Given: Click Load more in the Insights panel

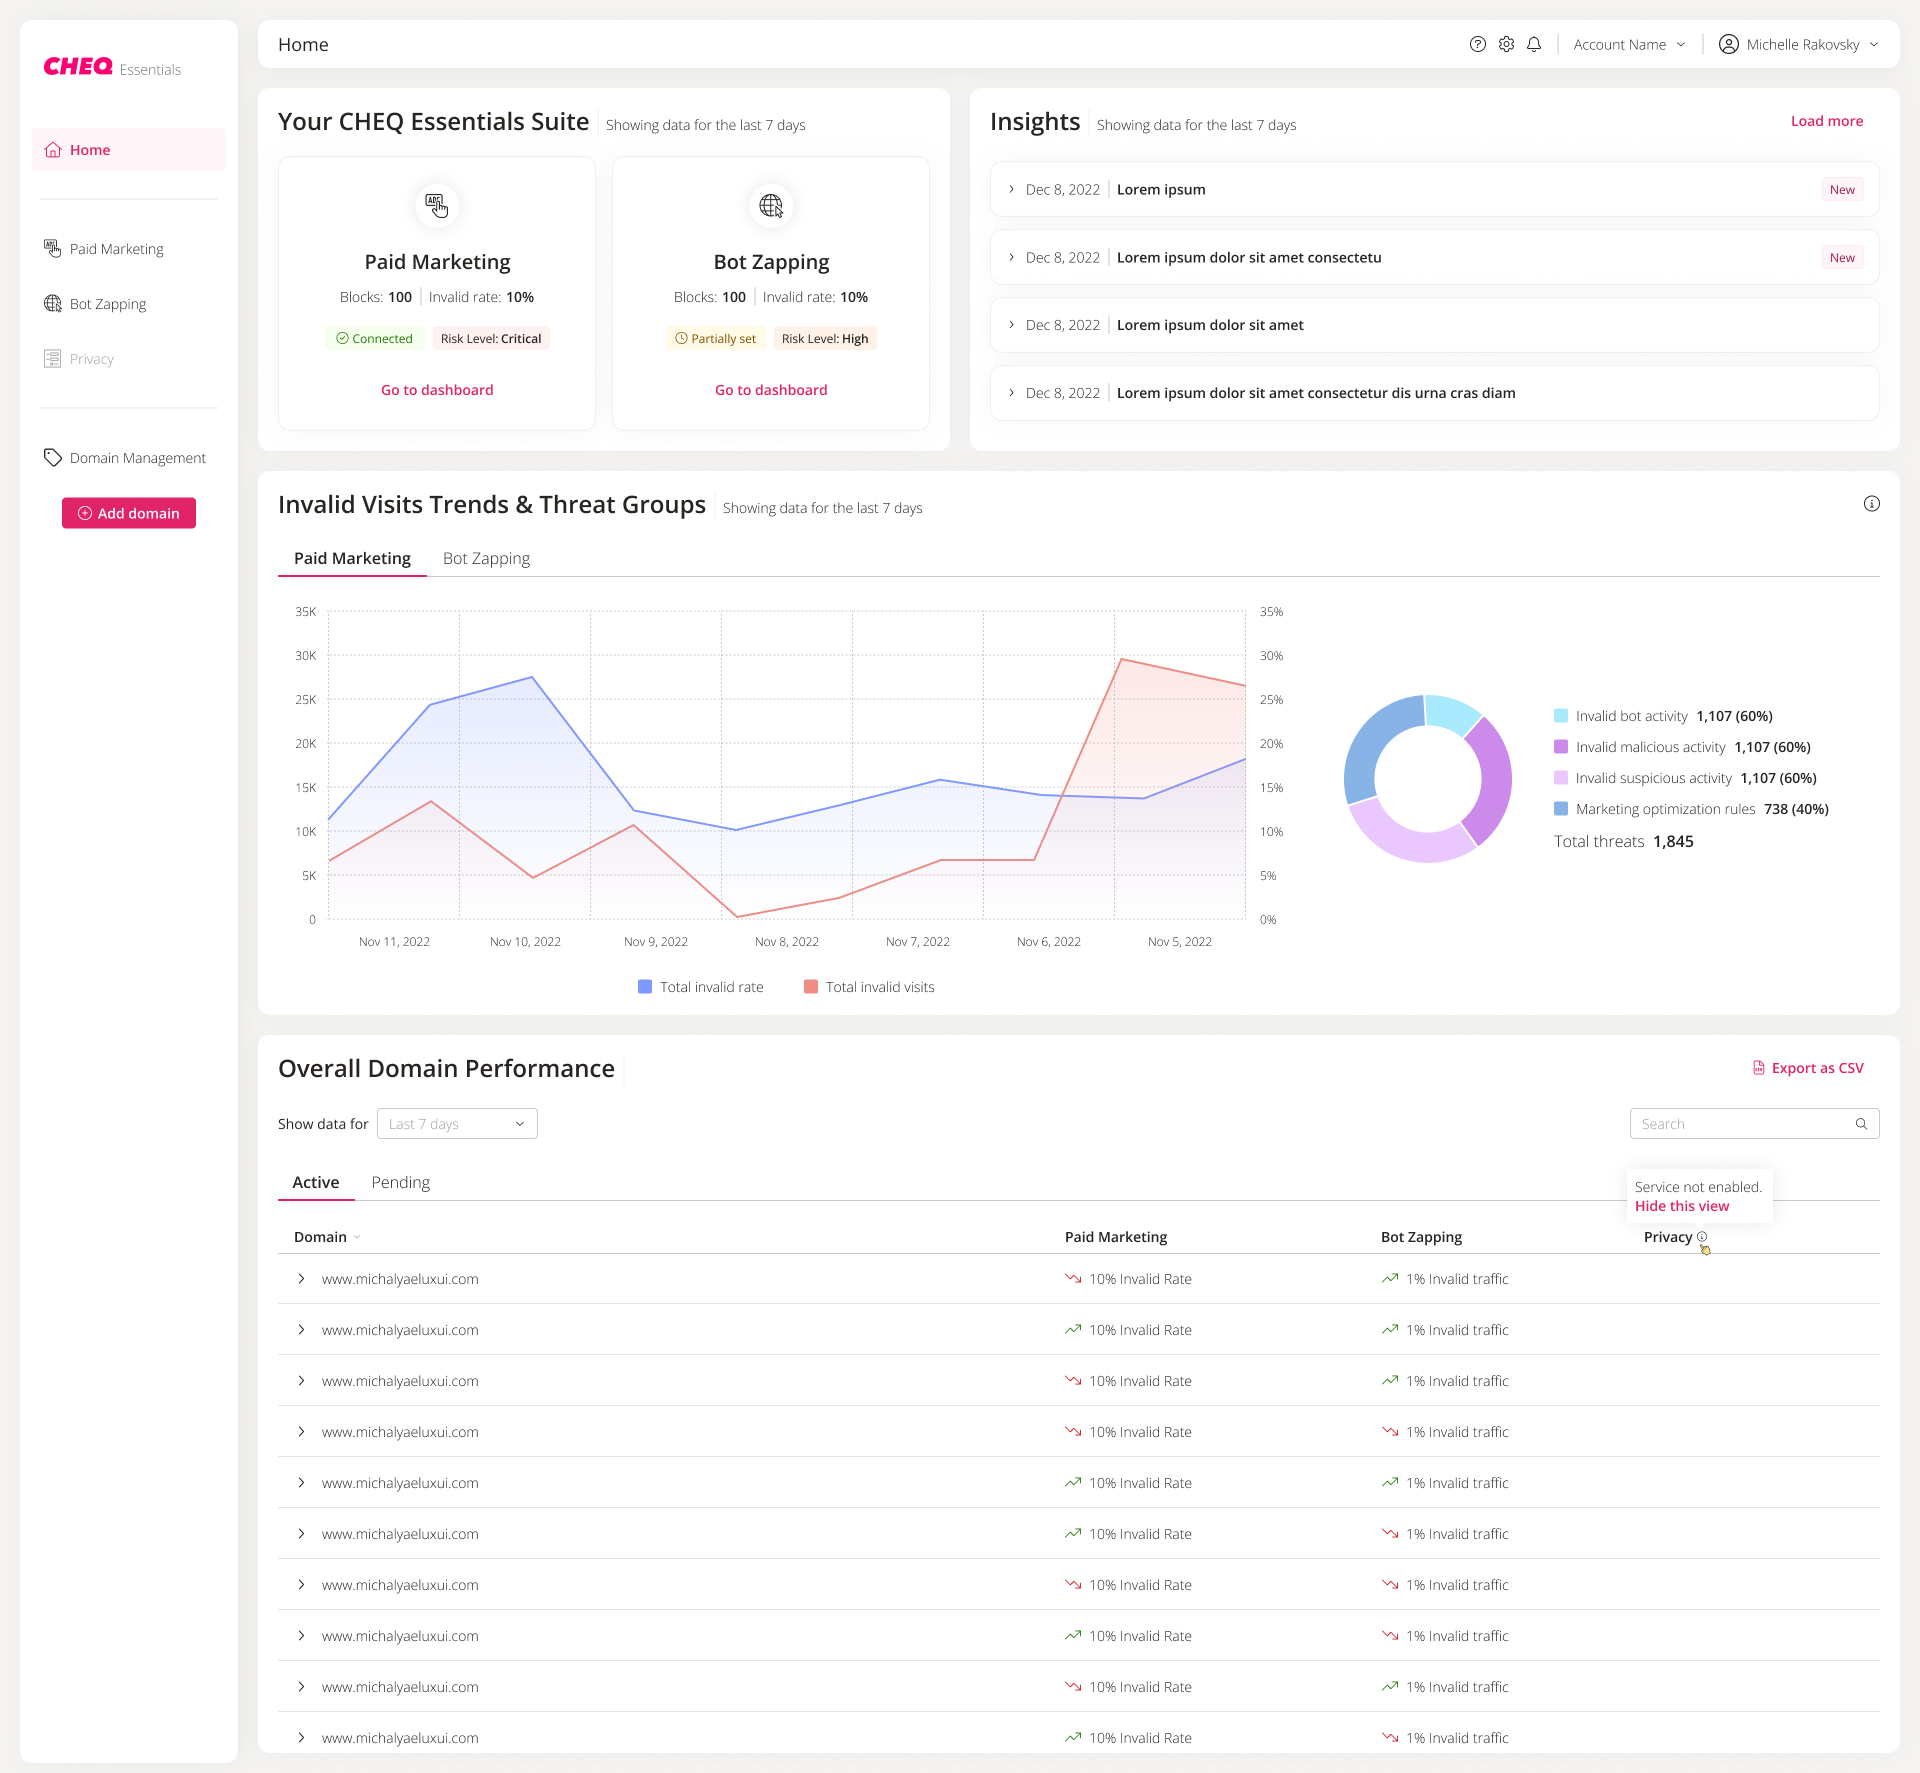Looking at the screenshot, I should (x=1826, y=121).
